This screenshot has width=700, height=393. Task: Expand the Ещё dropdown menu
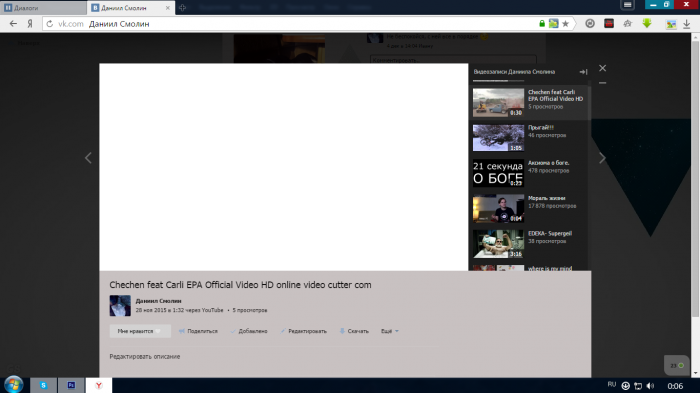pos(390,331)
